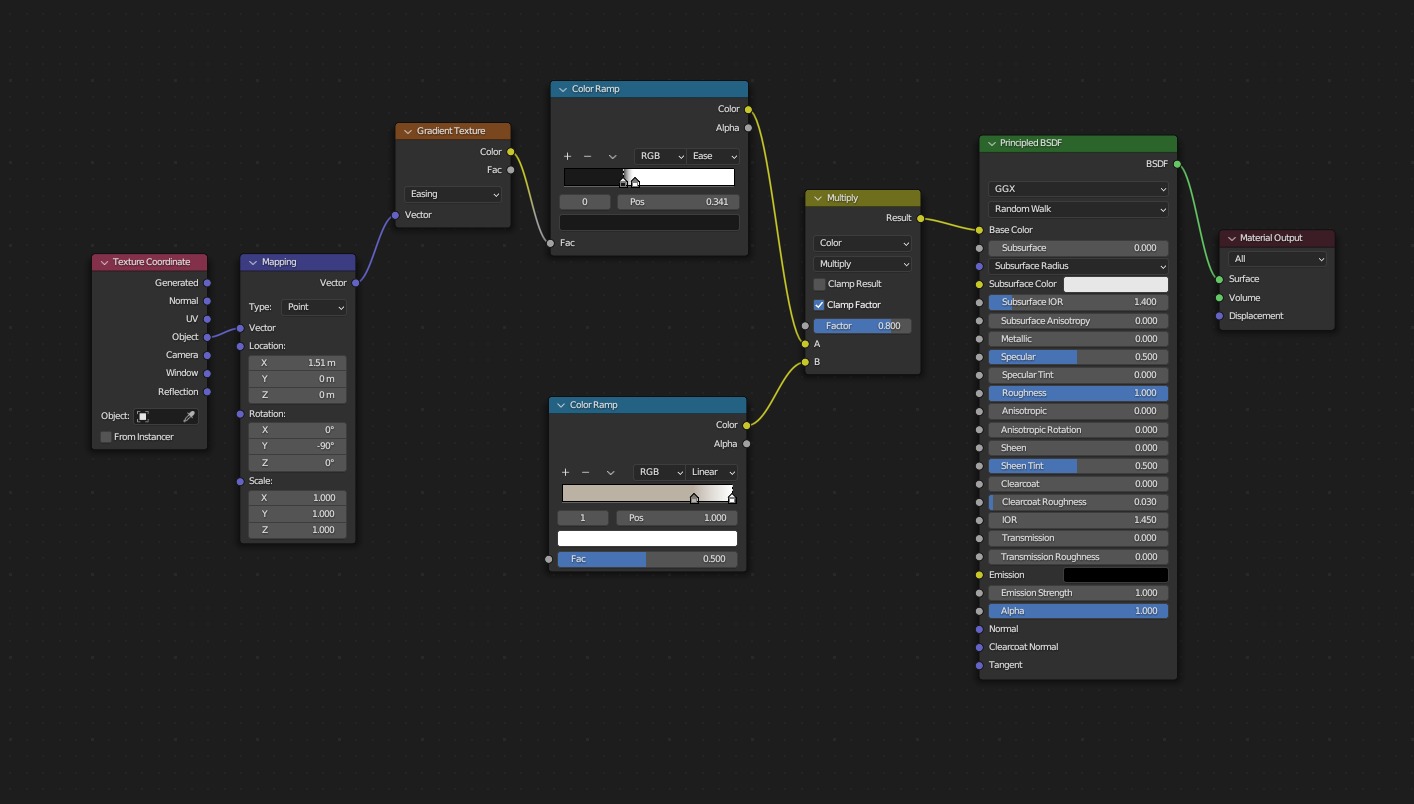Click the Factor slider in Multiply node
Image resolution: width=1414 pixels, height=804 pixels.
[x=862, y=326]
